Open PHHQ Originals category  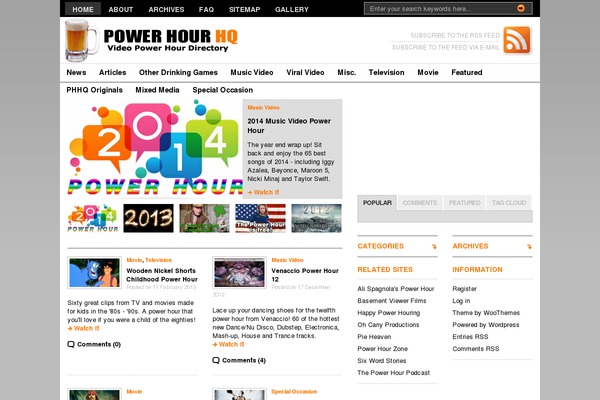pos(95,90)
